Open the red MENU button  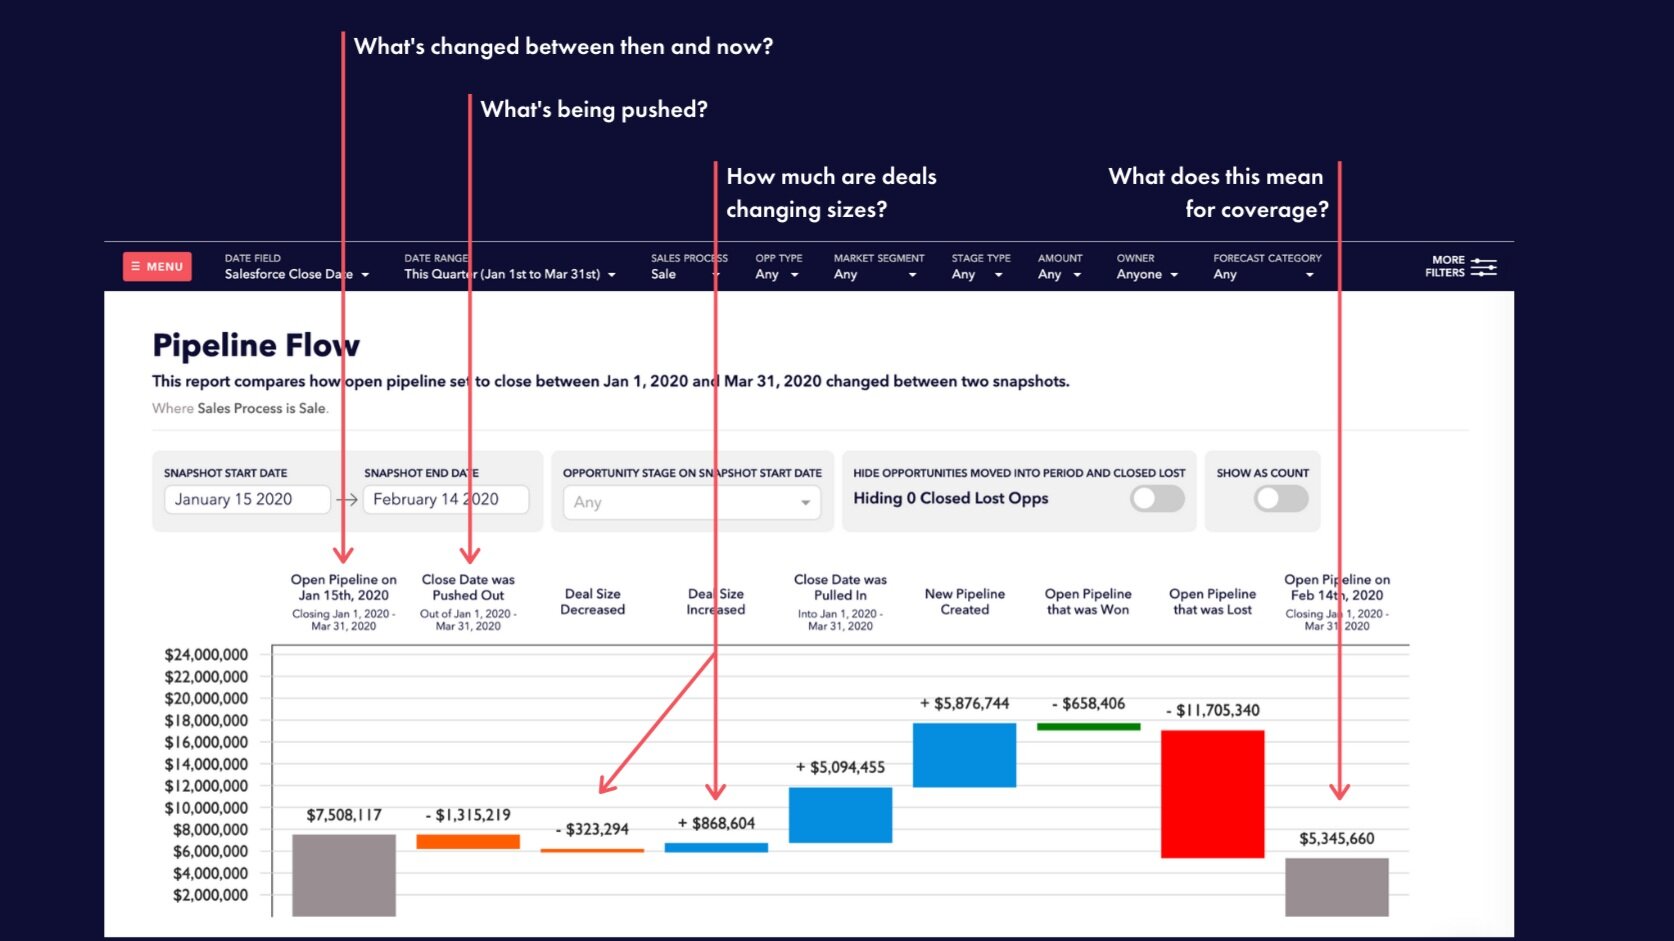tap(157, 267)
